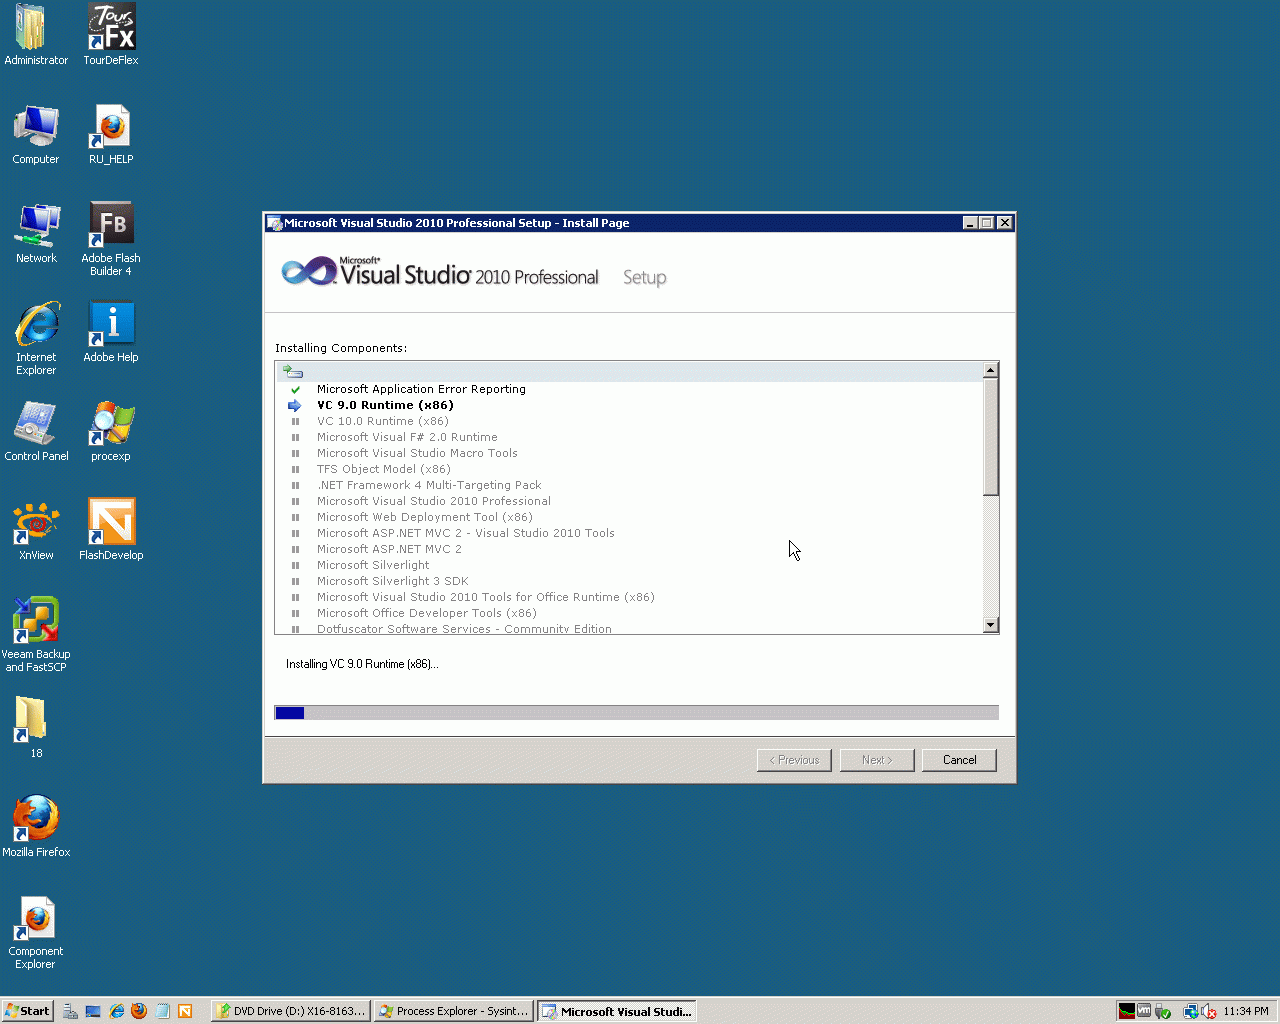Launch the procexp desktop shortcut
The height and width of the screenshot is (1024, 1280).
click(111, 431)
